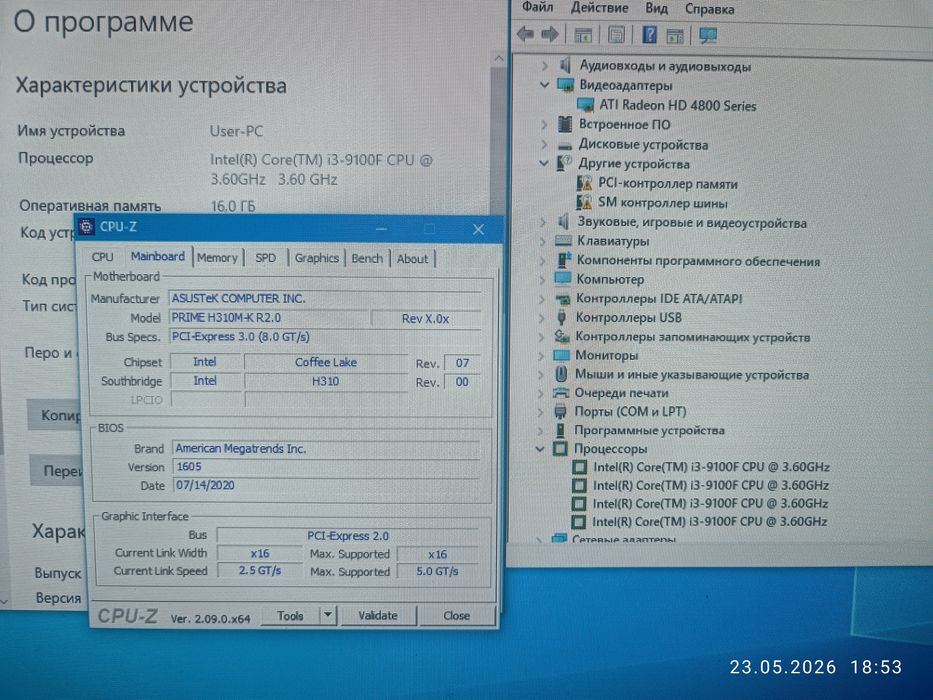
Task: Collapse the Процессоры node
Action: 540,449
